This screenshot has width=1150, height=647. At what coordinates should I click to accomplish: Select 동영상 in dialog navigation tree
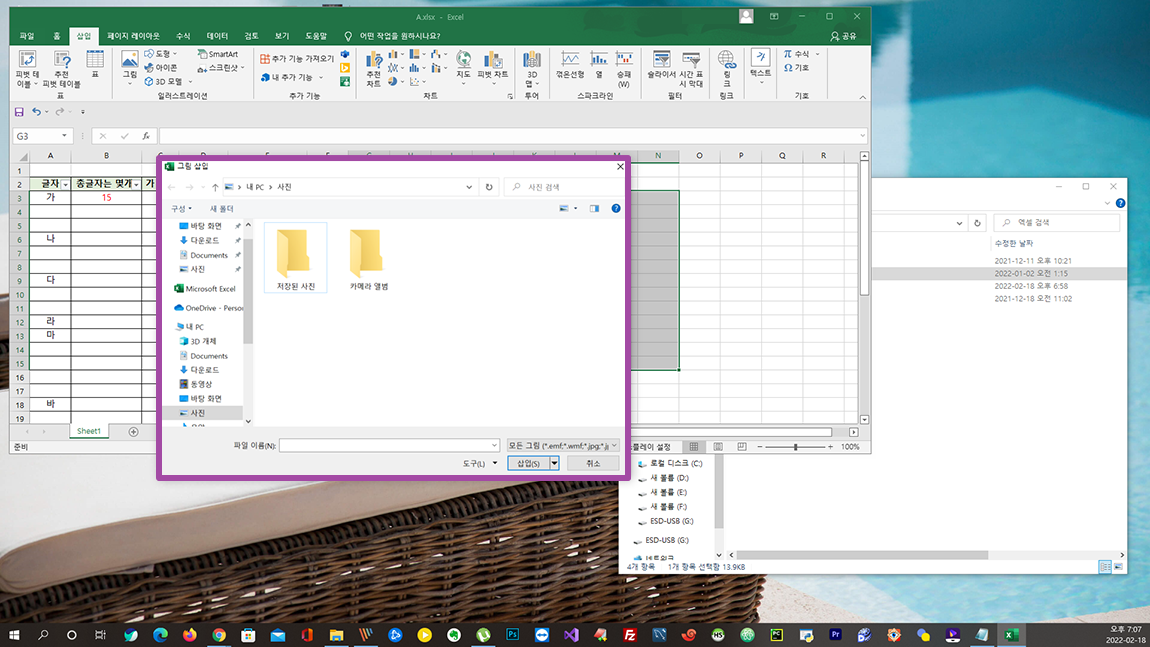tap(196, 384)
